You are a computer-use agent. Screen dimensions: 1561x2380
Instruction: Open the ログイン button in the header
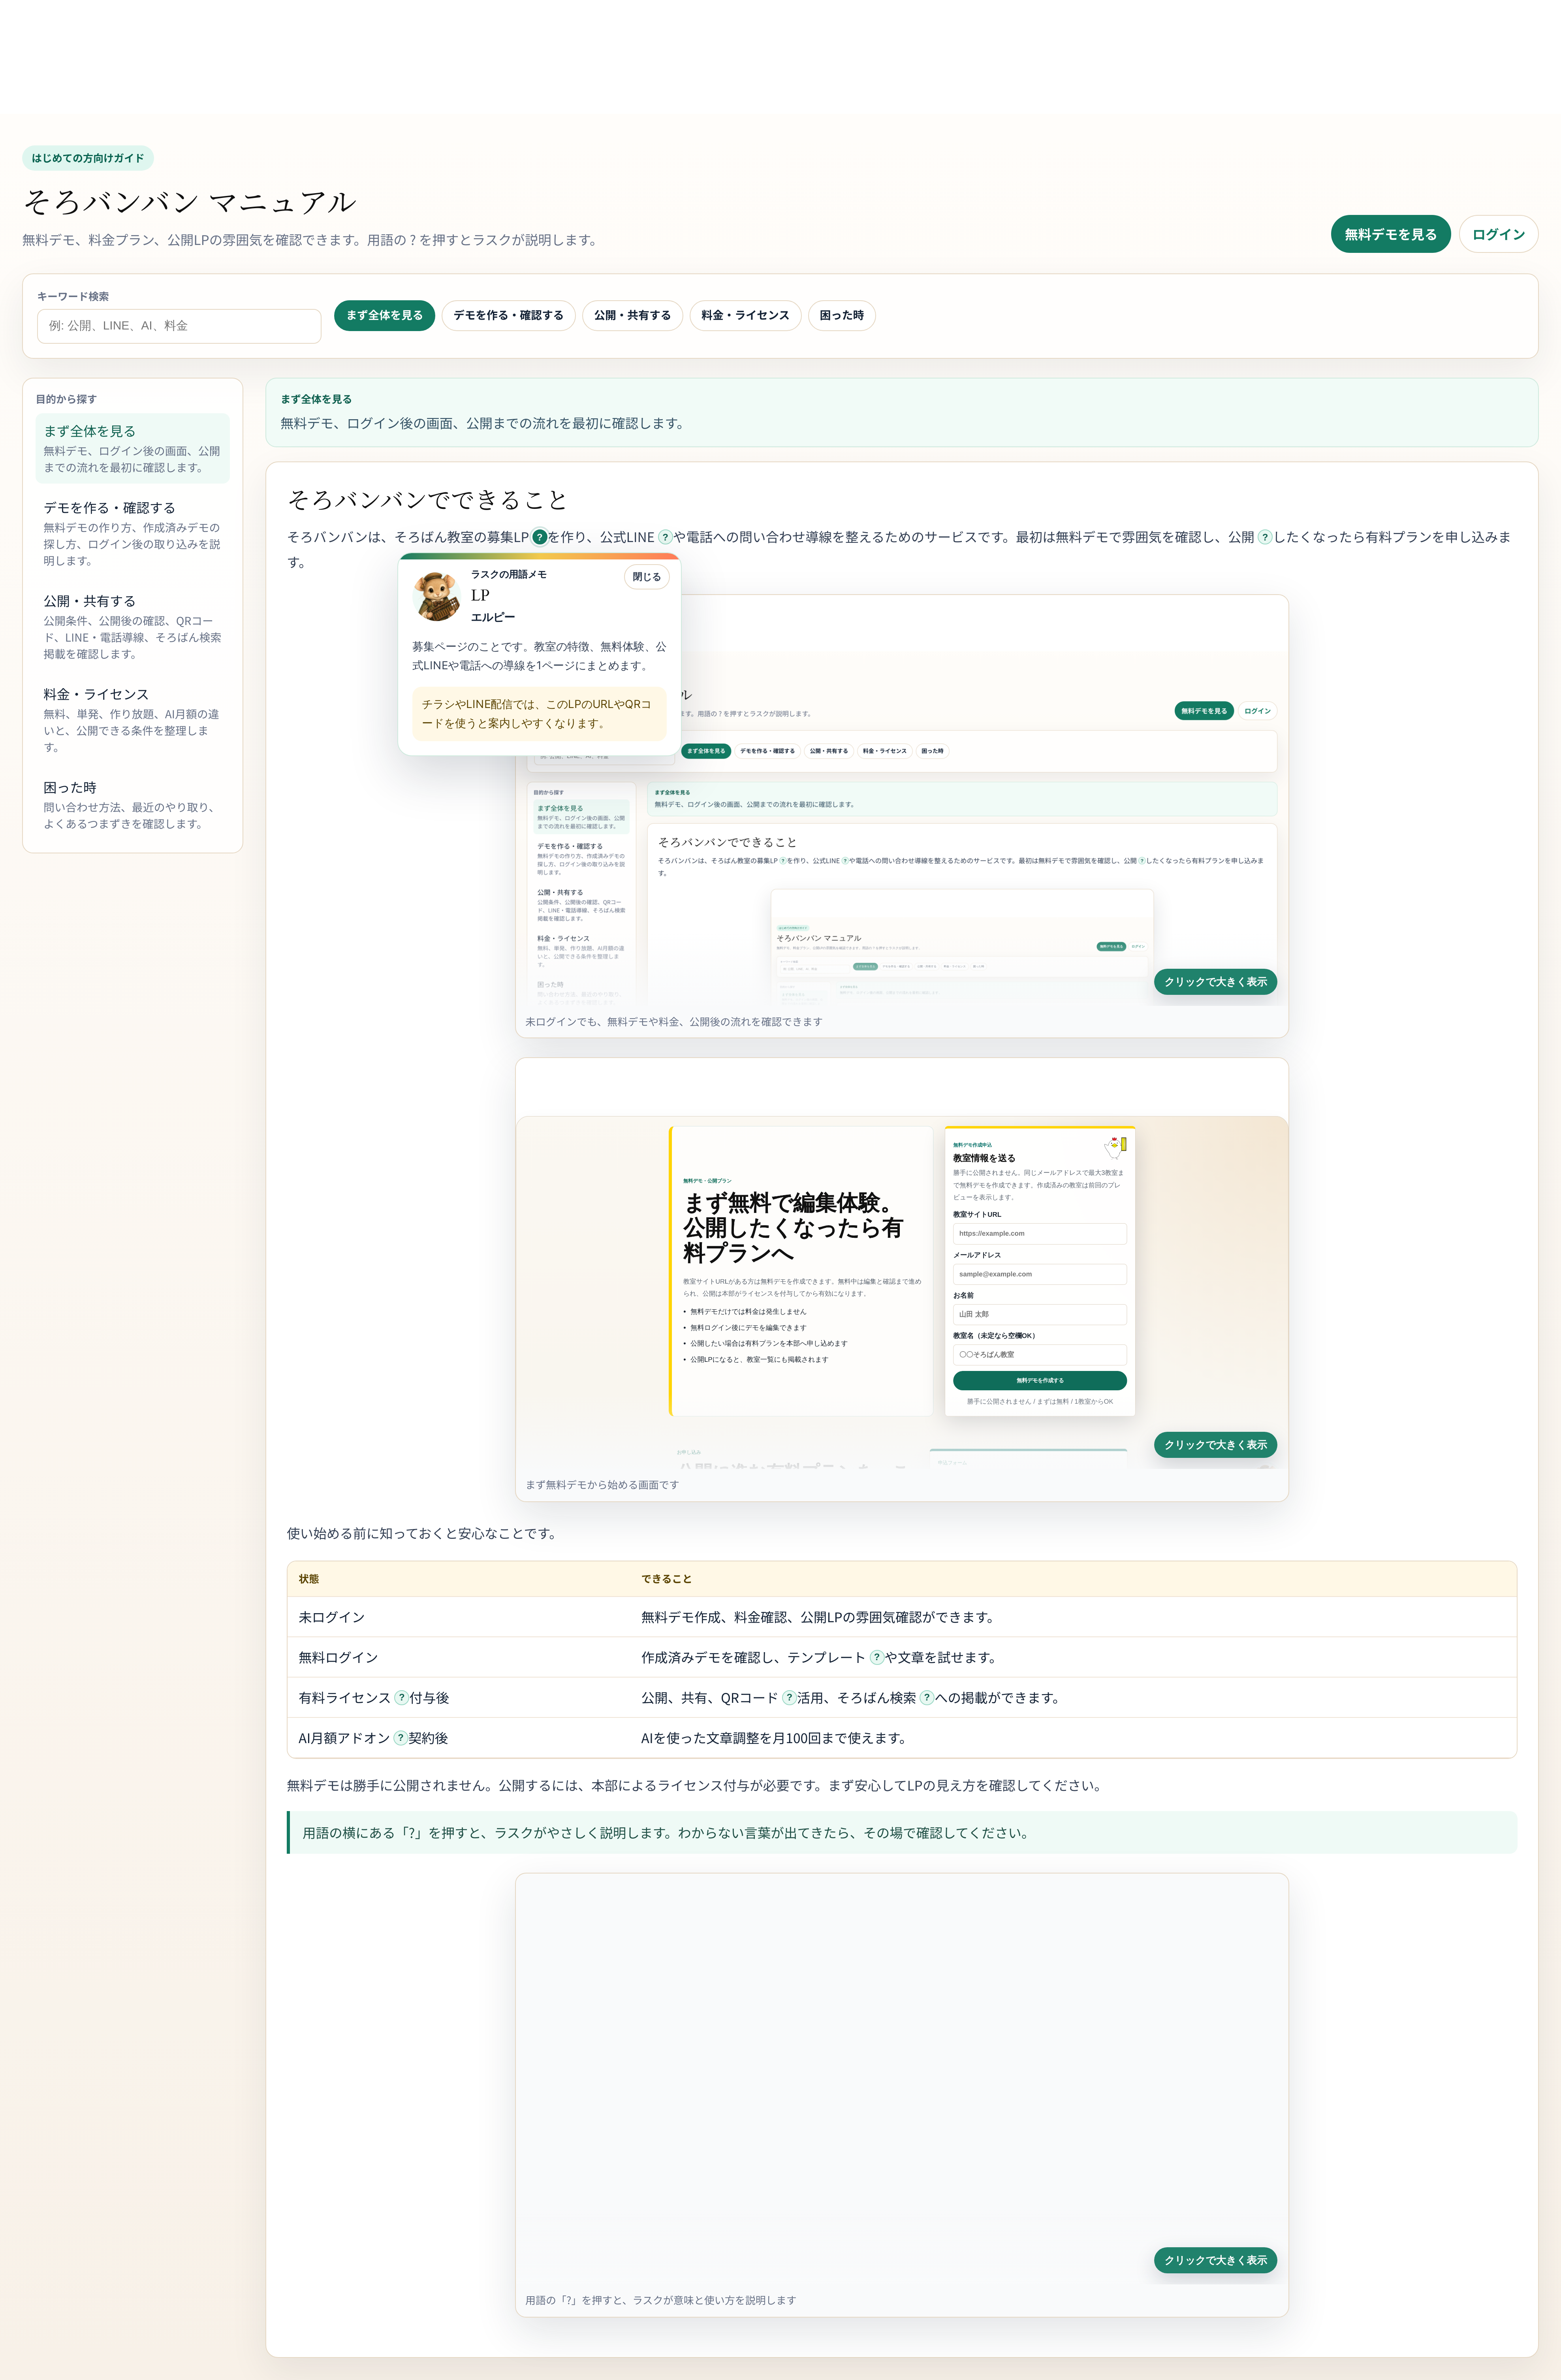[x=1498, y=234]
